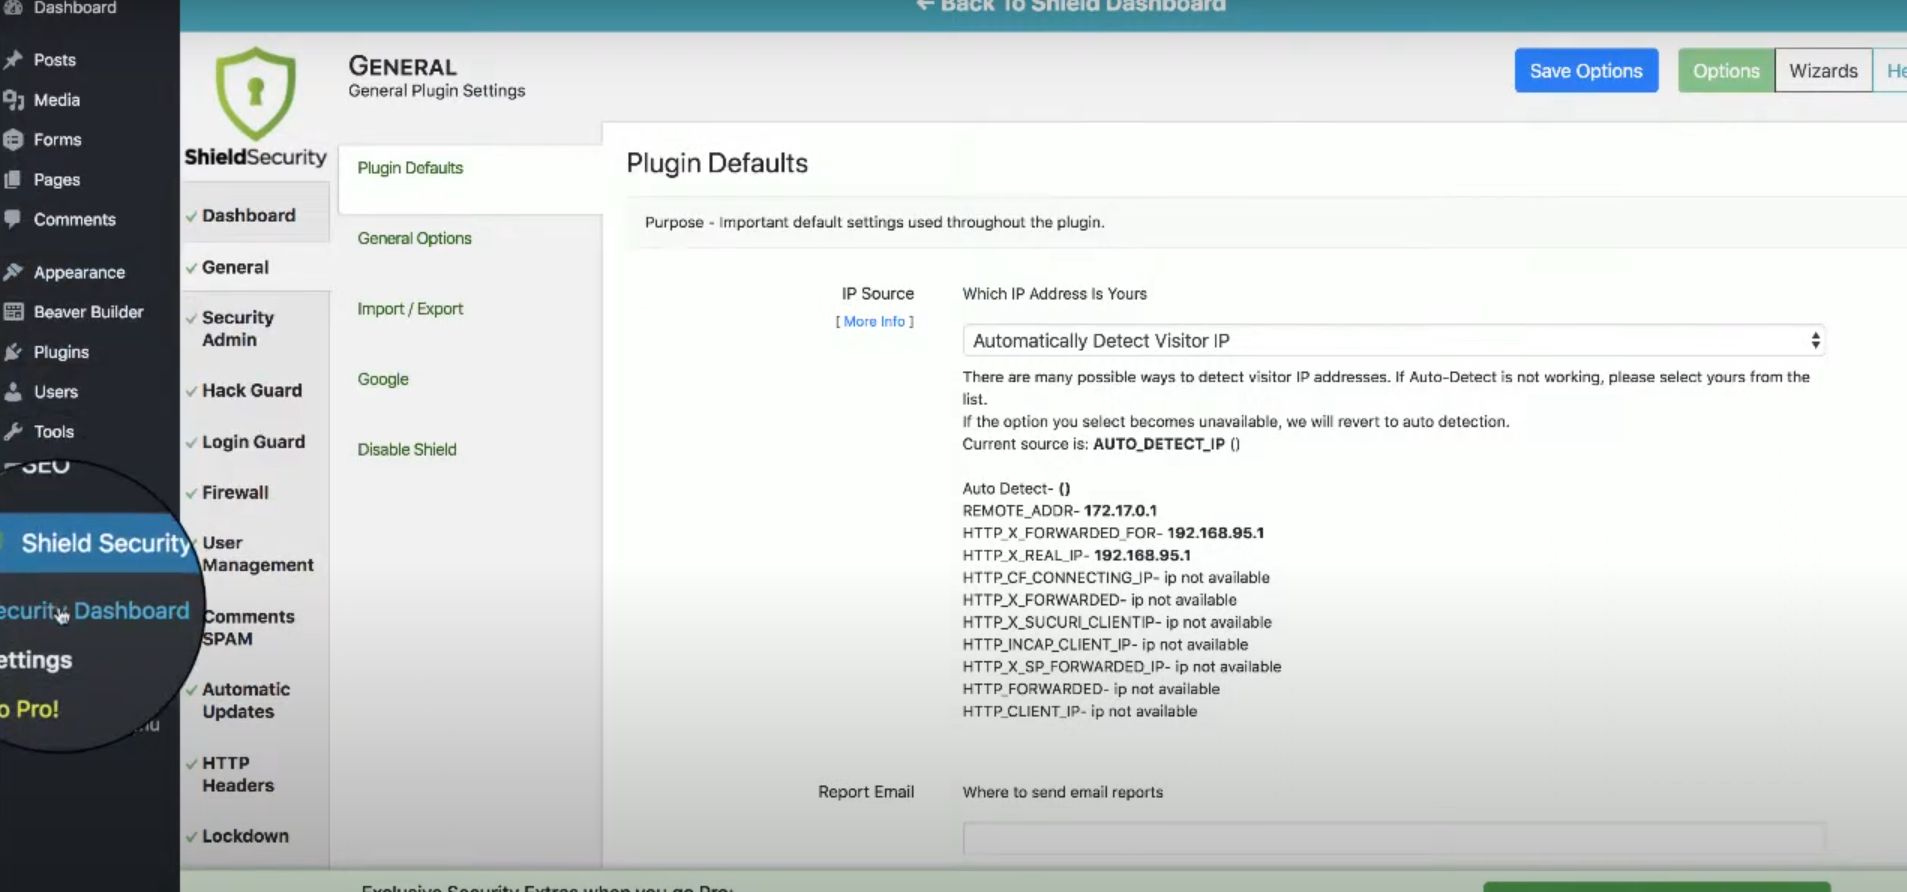
Task: Click the Plugins plug icon
Action: (13, 352)
